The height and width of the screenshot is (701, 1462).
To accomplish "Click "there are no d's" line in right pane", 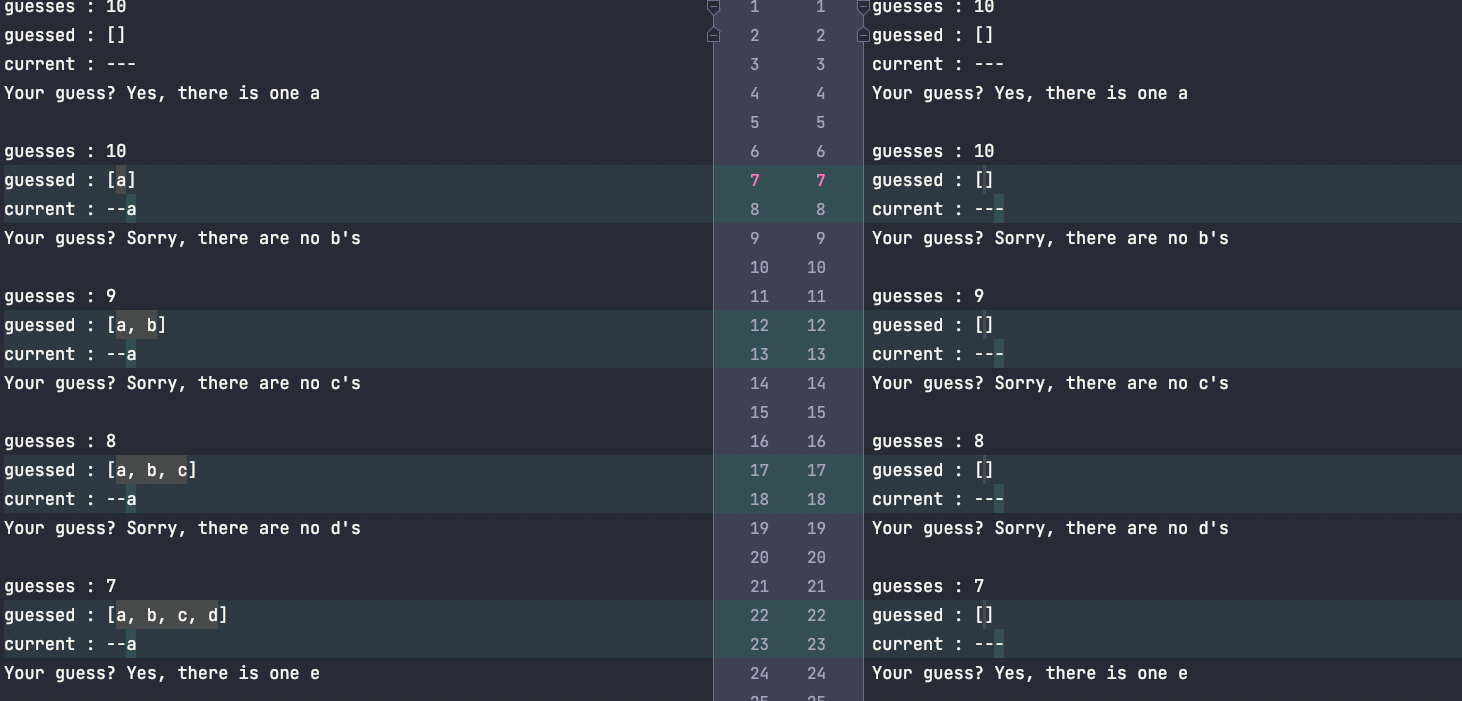I will [x=1050, y=528].
